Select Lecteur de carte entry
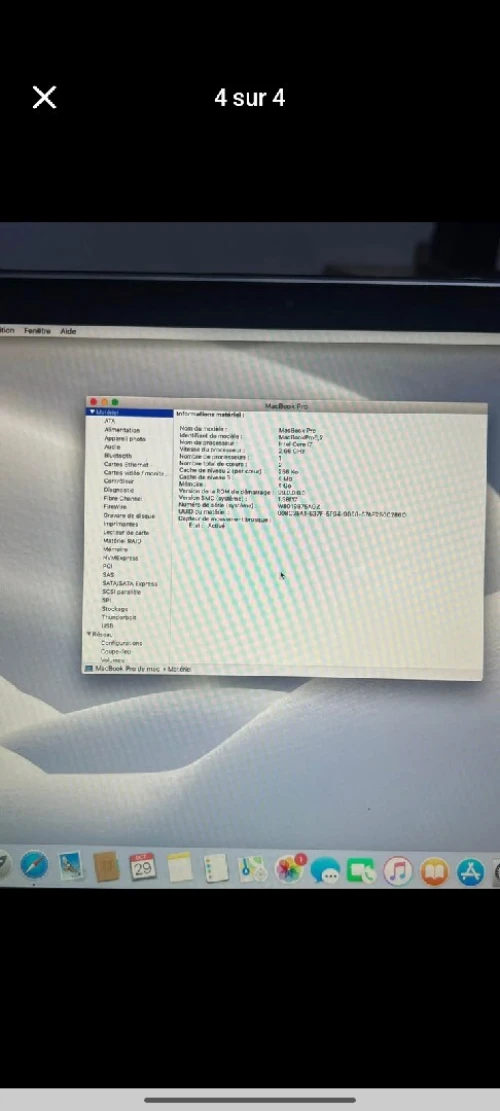 click(x=126, y=533)
